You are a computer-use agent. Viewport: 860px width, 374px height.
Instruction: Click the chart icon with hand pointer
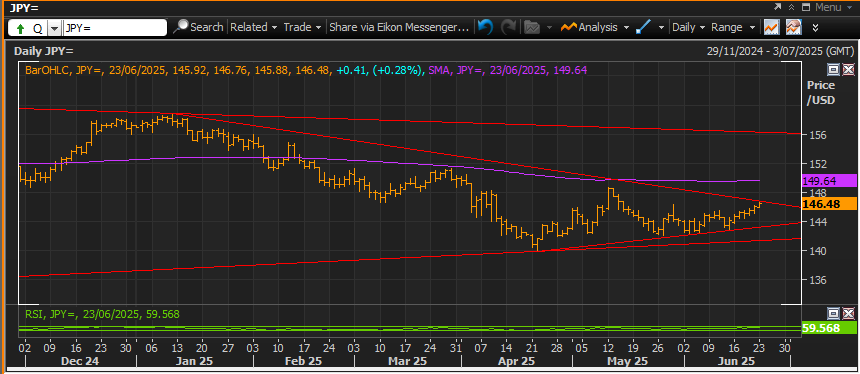pos(793,27)
